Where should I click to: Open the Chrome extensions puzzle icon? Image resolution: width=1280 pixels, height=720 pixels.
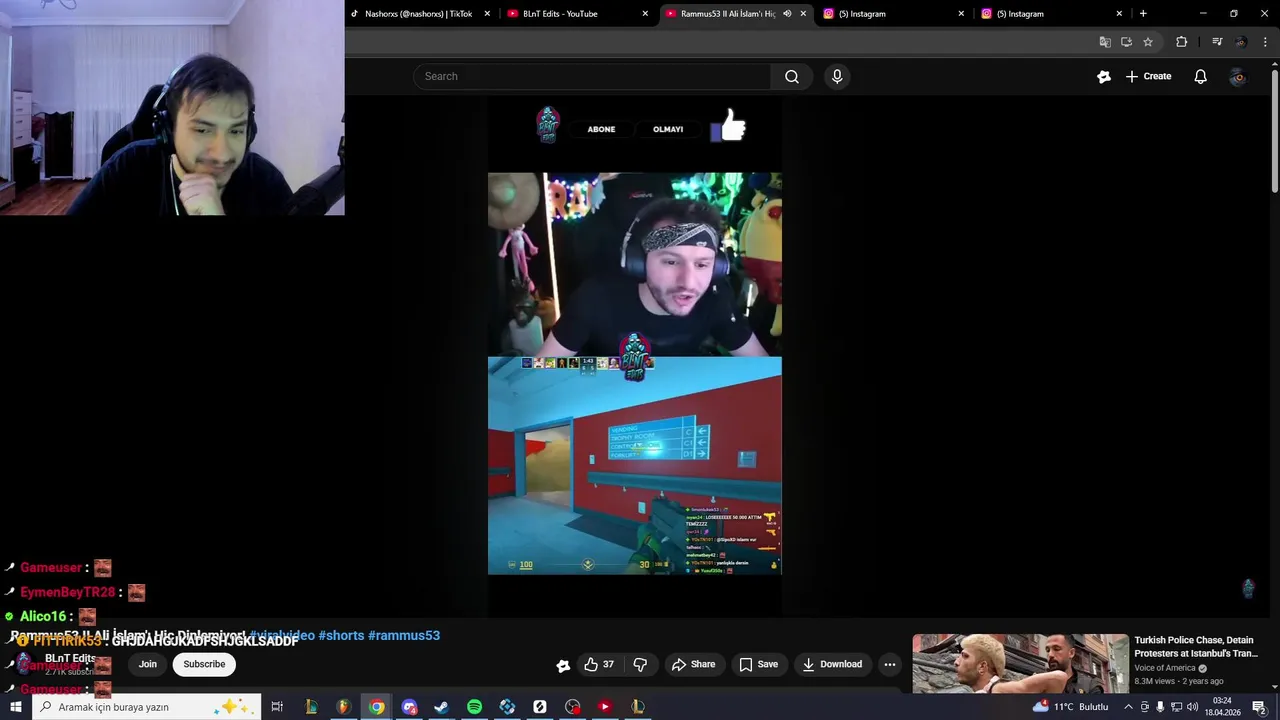coord(1182,42)
